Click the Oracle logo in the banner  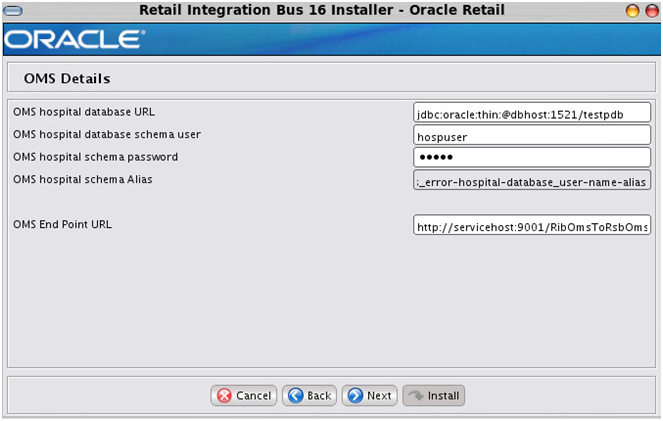[x=75, y=39]
